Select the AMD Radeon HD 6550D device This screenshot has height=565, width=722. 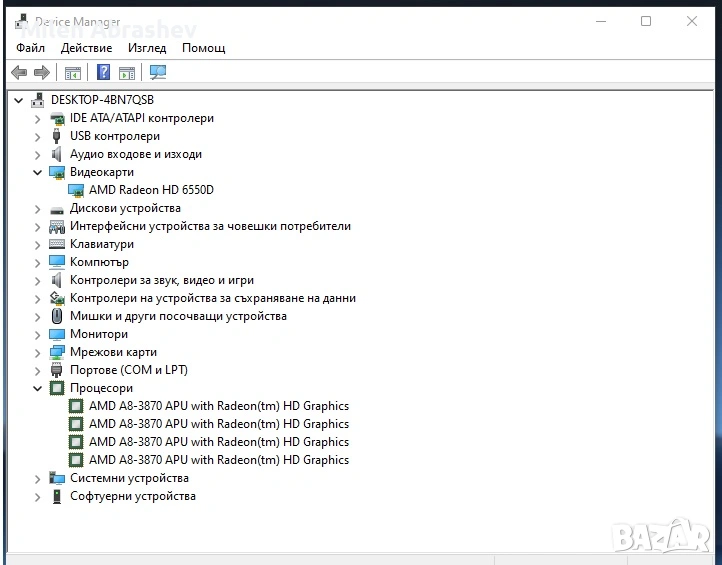[151, 190]
